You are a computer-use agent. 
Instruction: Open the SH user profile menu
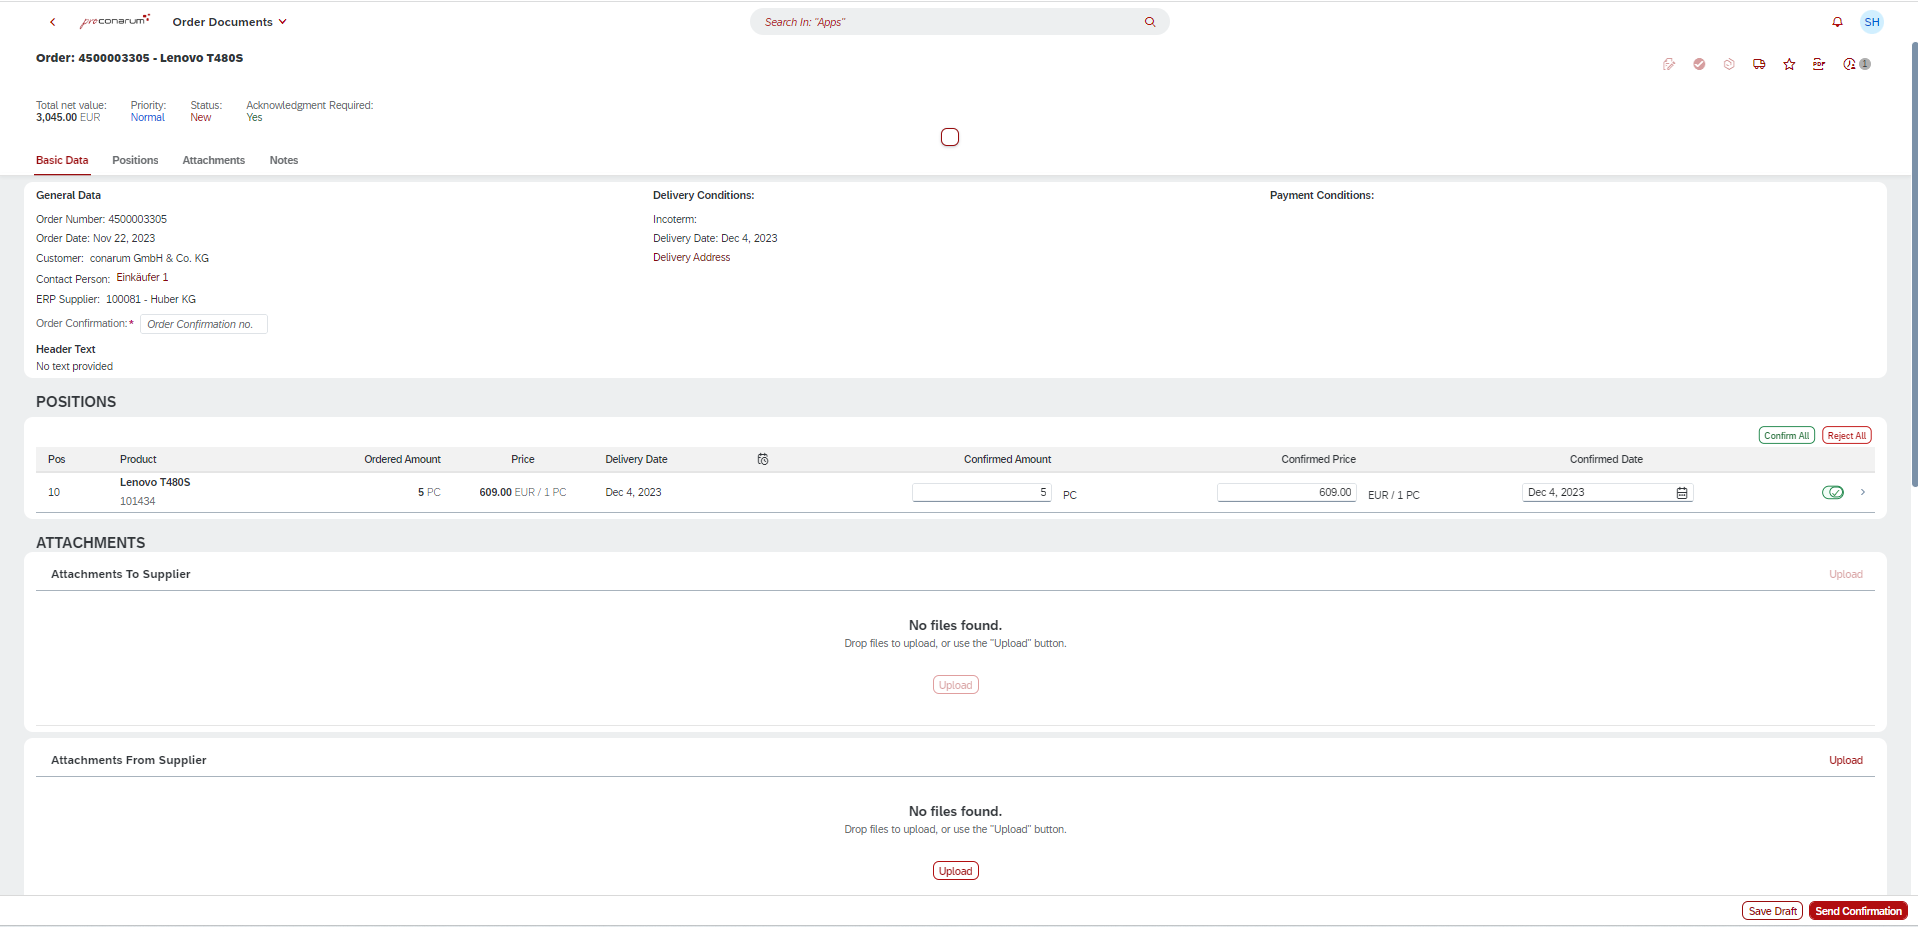click(1871, 21)
